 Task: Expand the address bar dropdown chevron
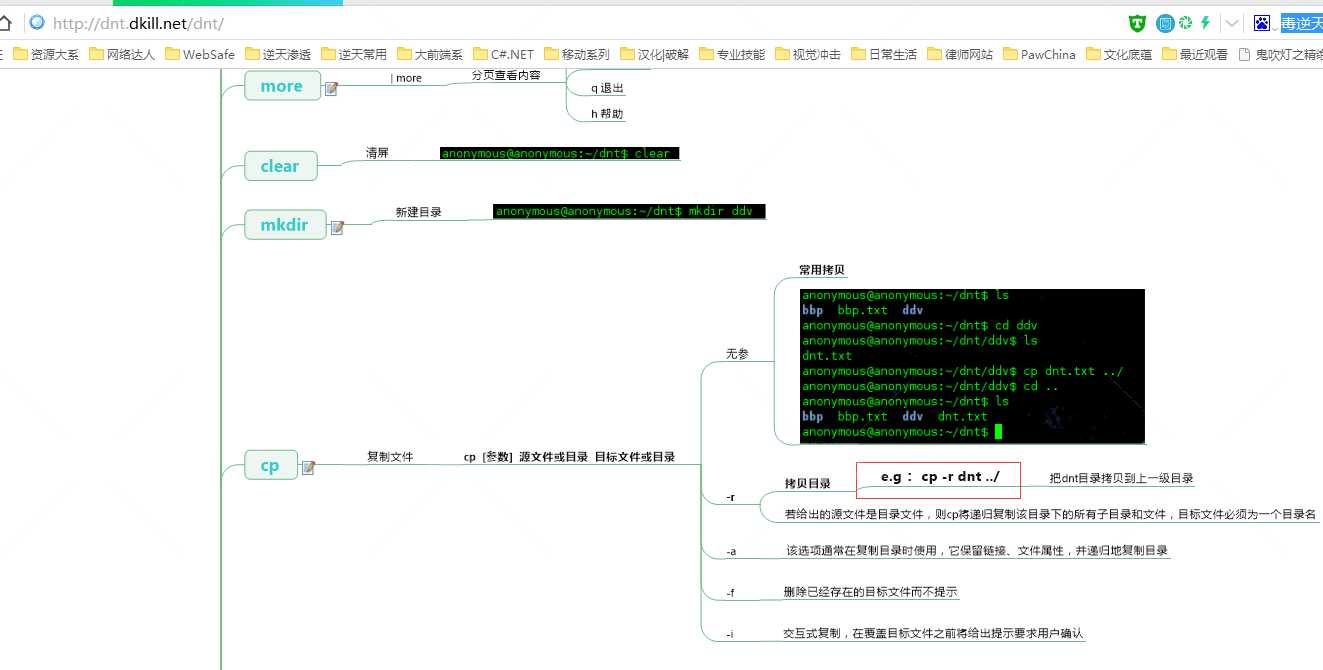pos(1232,23)
